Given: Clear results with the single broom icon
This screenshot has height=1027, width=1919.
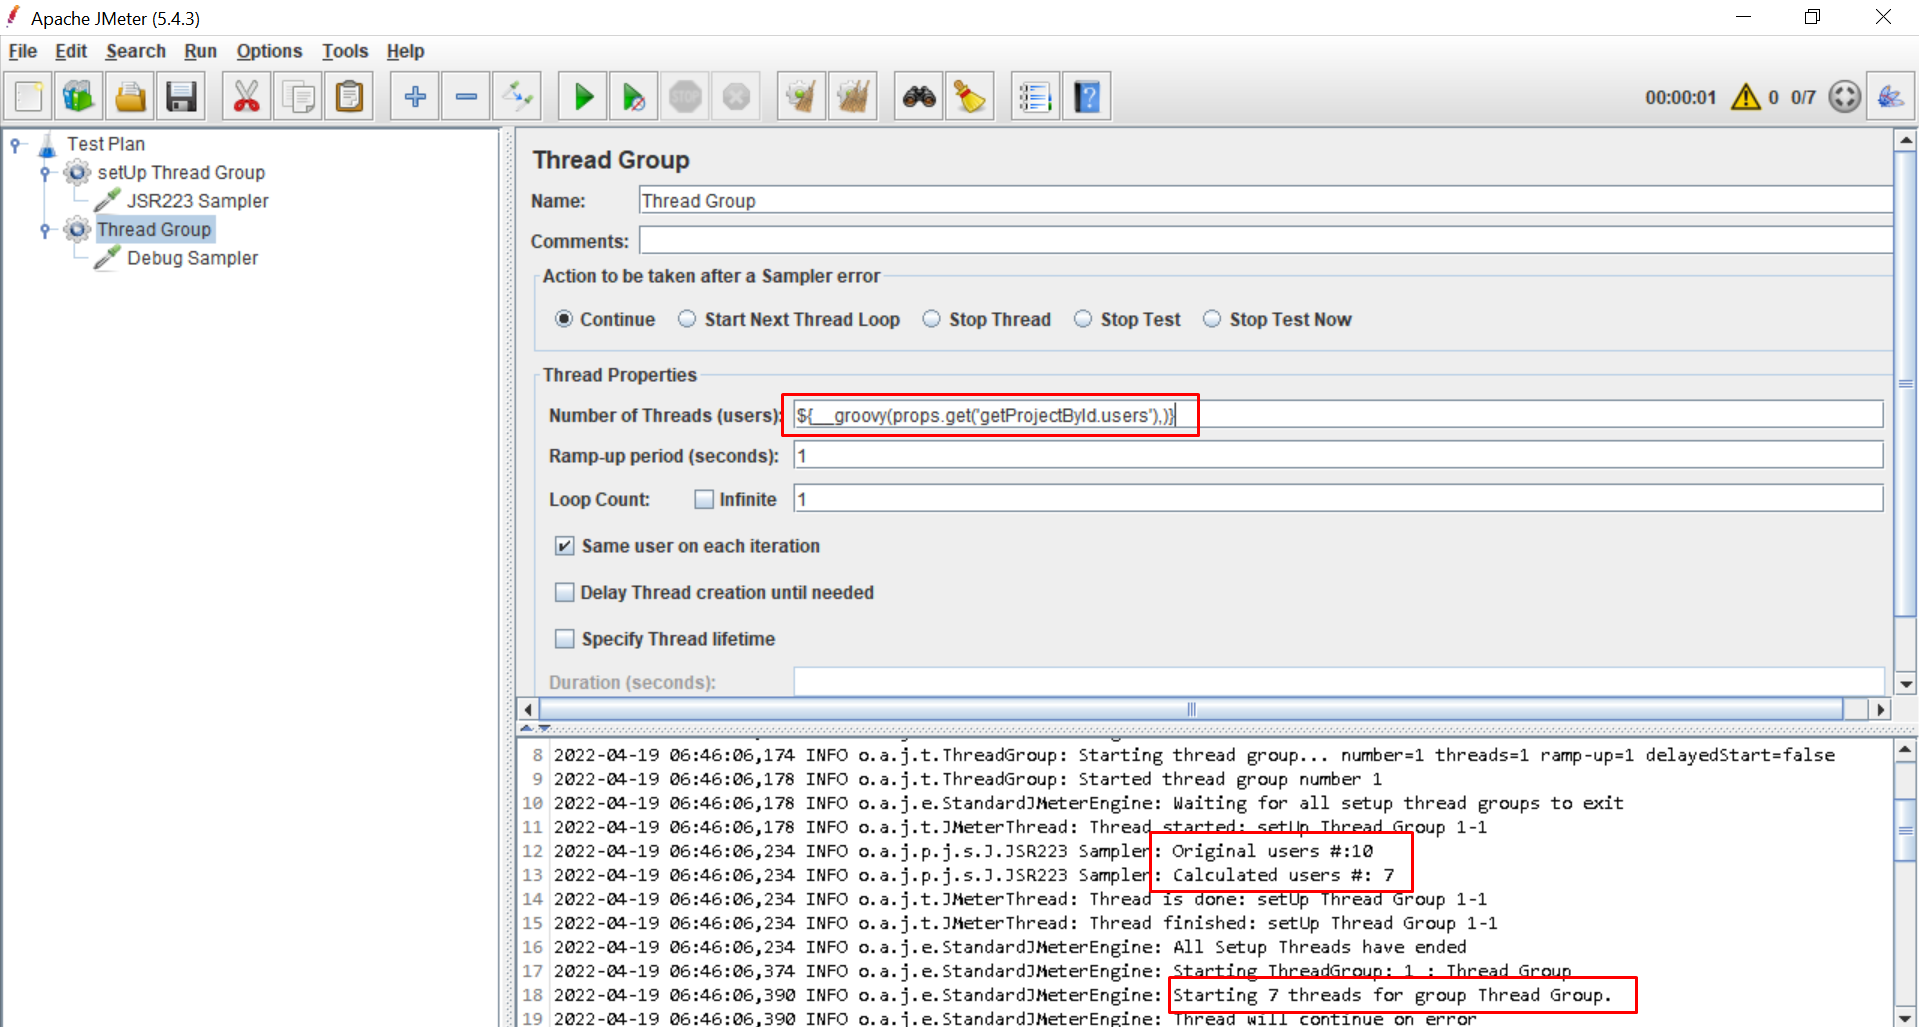Looking at the screenshot, I should coord(801,97).
